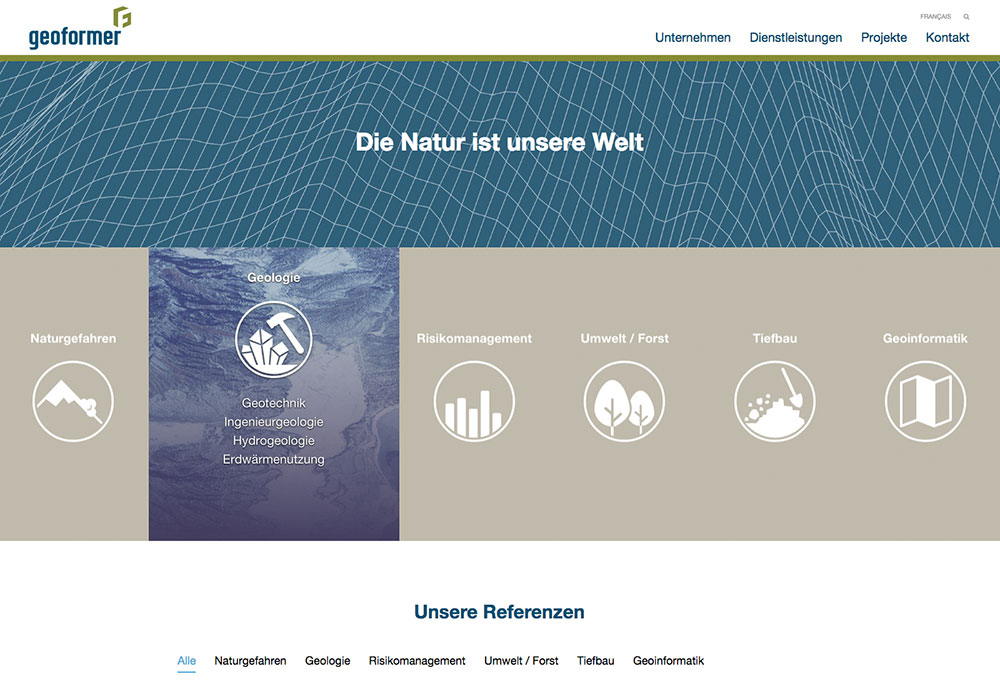Open the Unternehmen menu
The width and height of the screenshot is (1000, 684).
coord(693,38)
